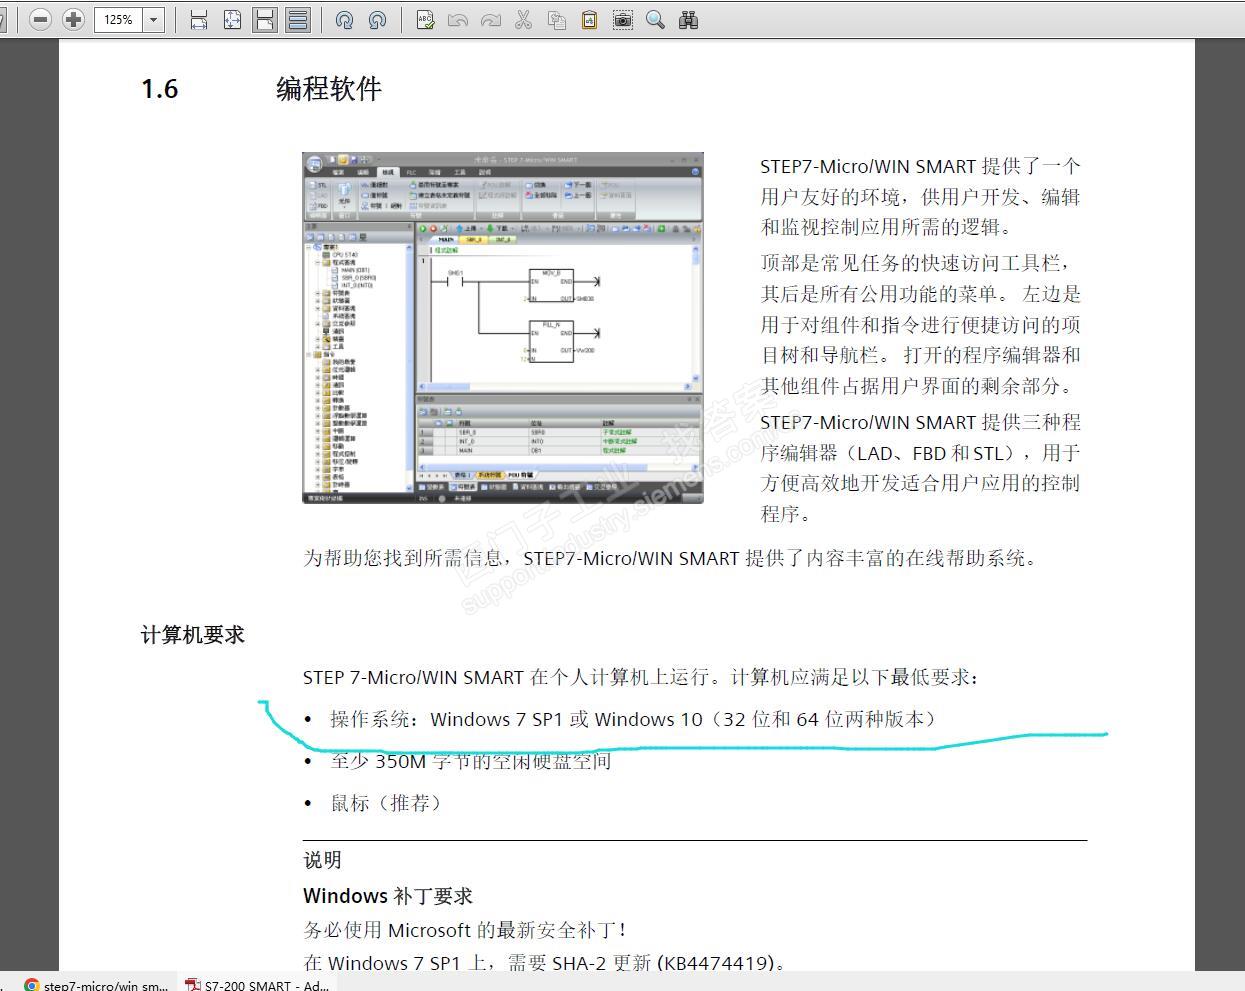Click the sentence 为帮助您找到所需信息
The image size is (1245, 991).
click(x=672, y=558)
